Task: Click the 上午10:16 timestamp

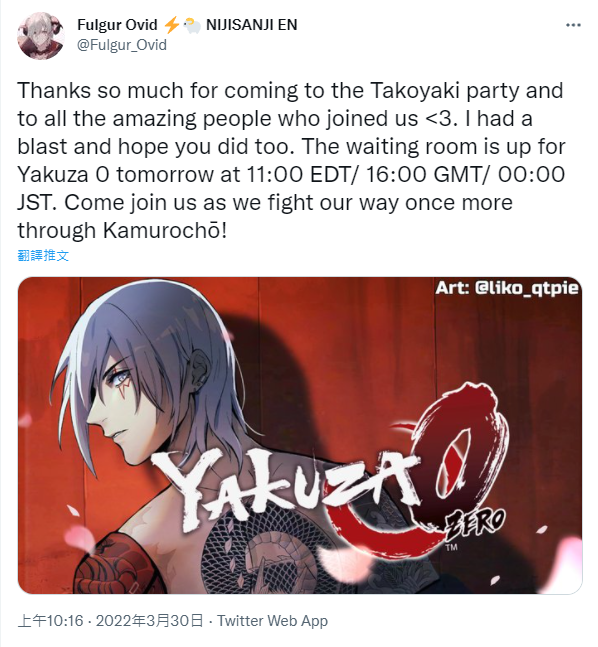Action: coord(50,621)
